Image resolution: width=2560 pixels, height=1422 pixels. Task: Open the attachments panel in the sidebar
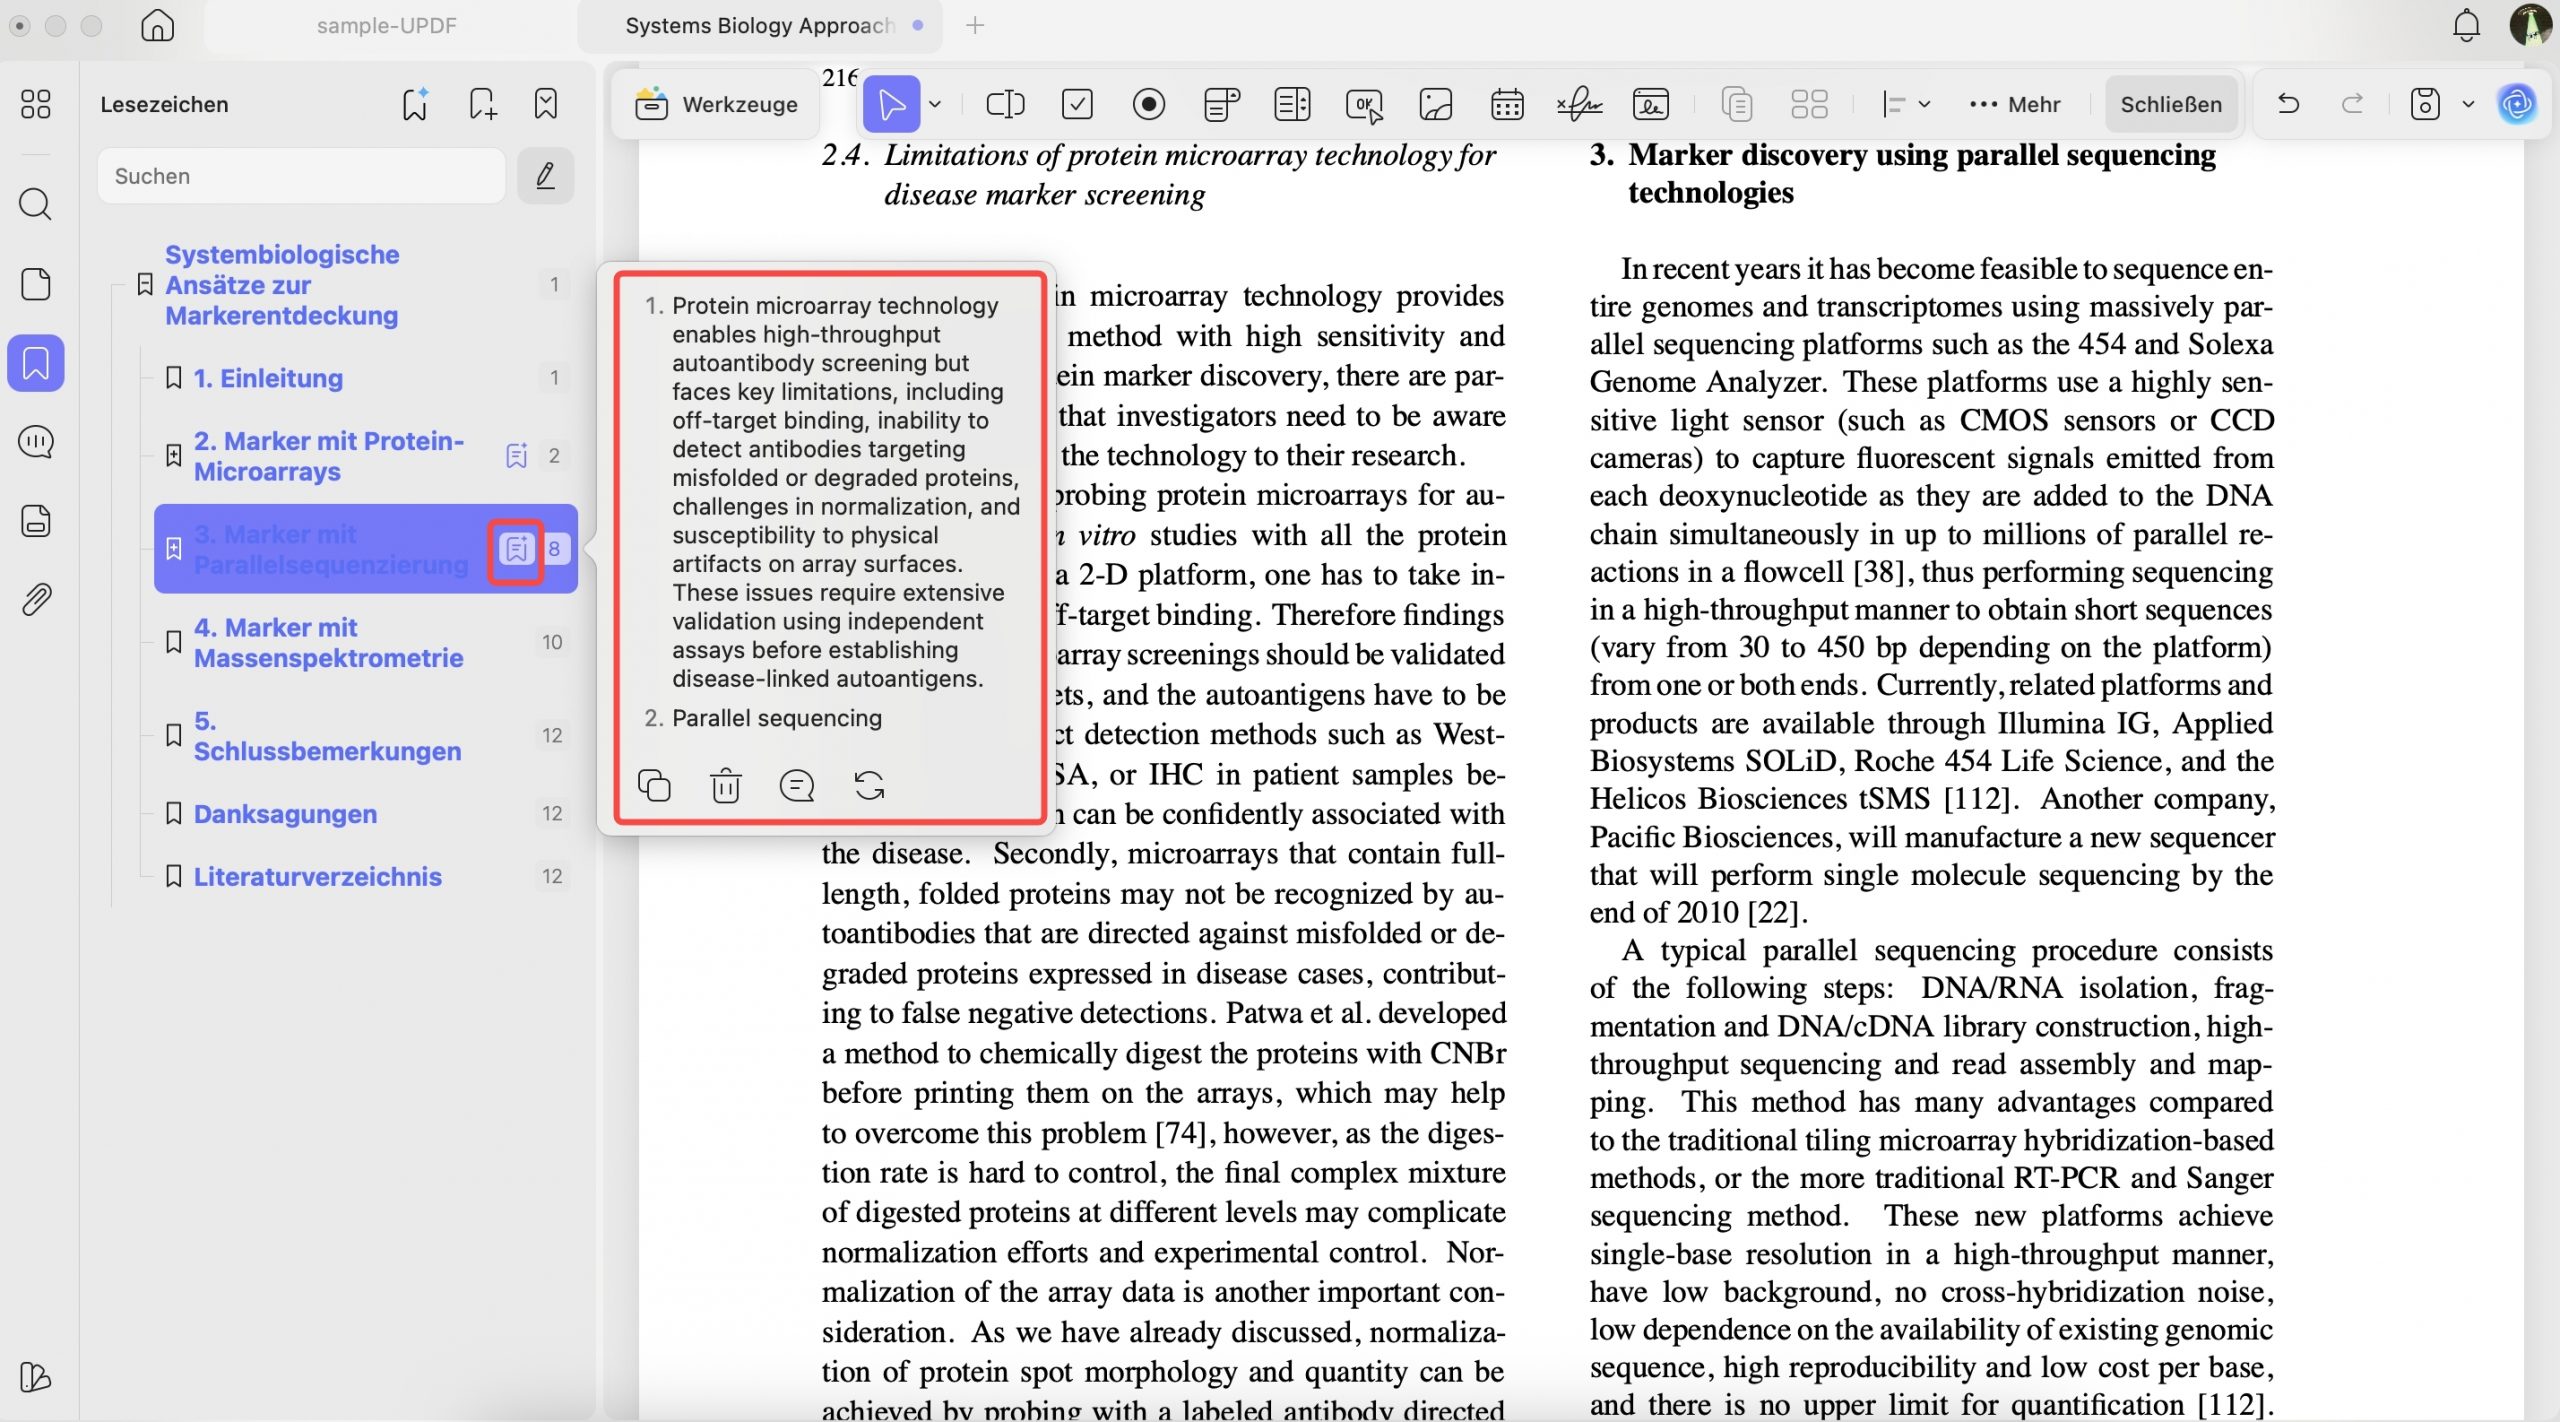pyautogui.click(x=36, y=598)
